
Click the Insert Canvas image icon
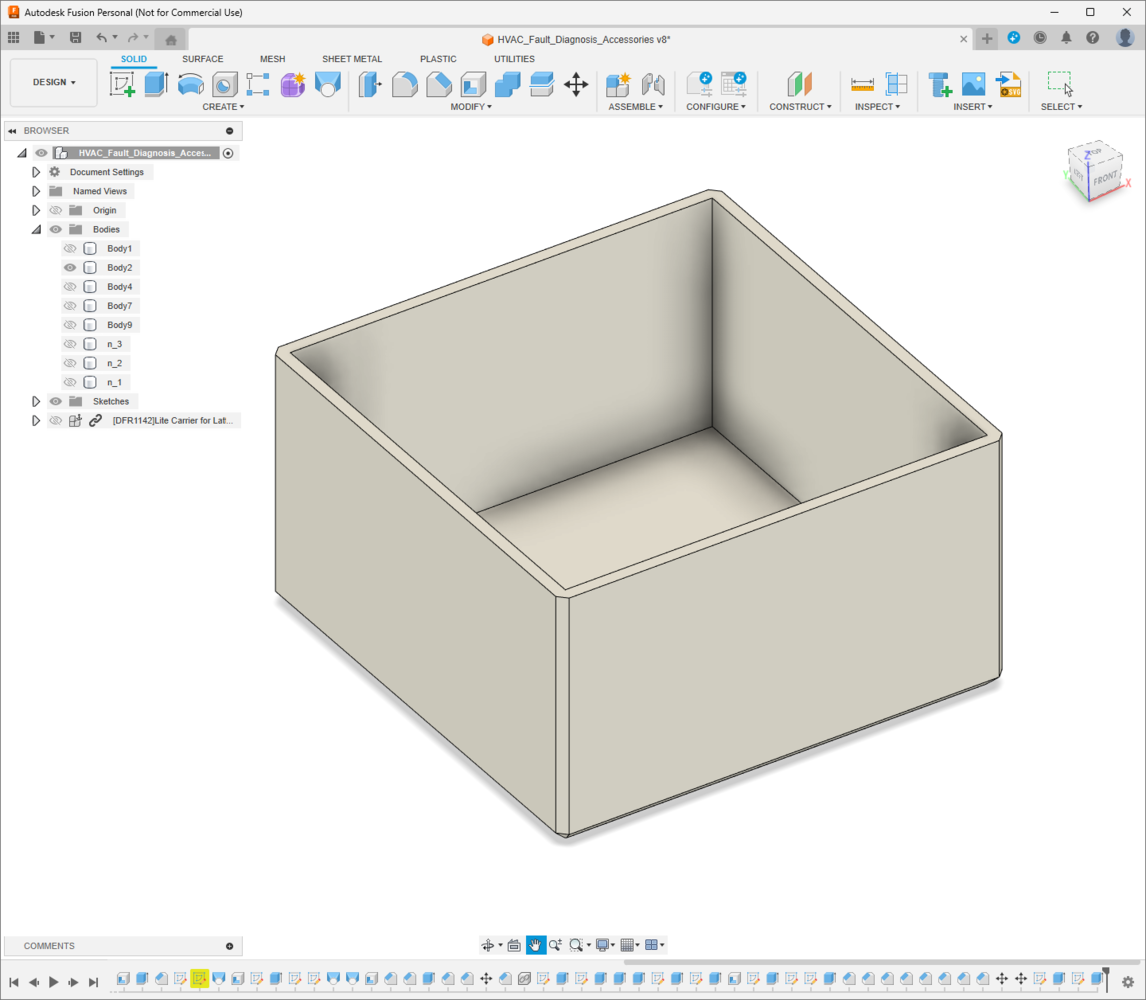(x=974, y=84)
